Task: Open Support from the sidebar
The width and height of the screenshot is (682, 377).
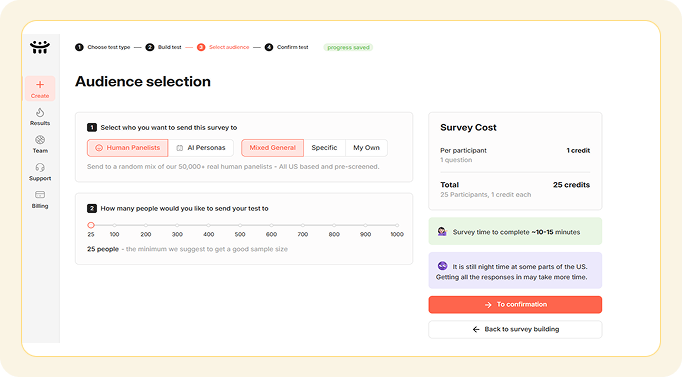Action: tap(40, 172)
